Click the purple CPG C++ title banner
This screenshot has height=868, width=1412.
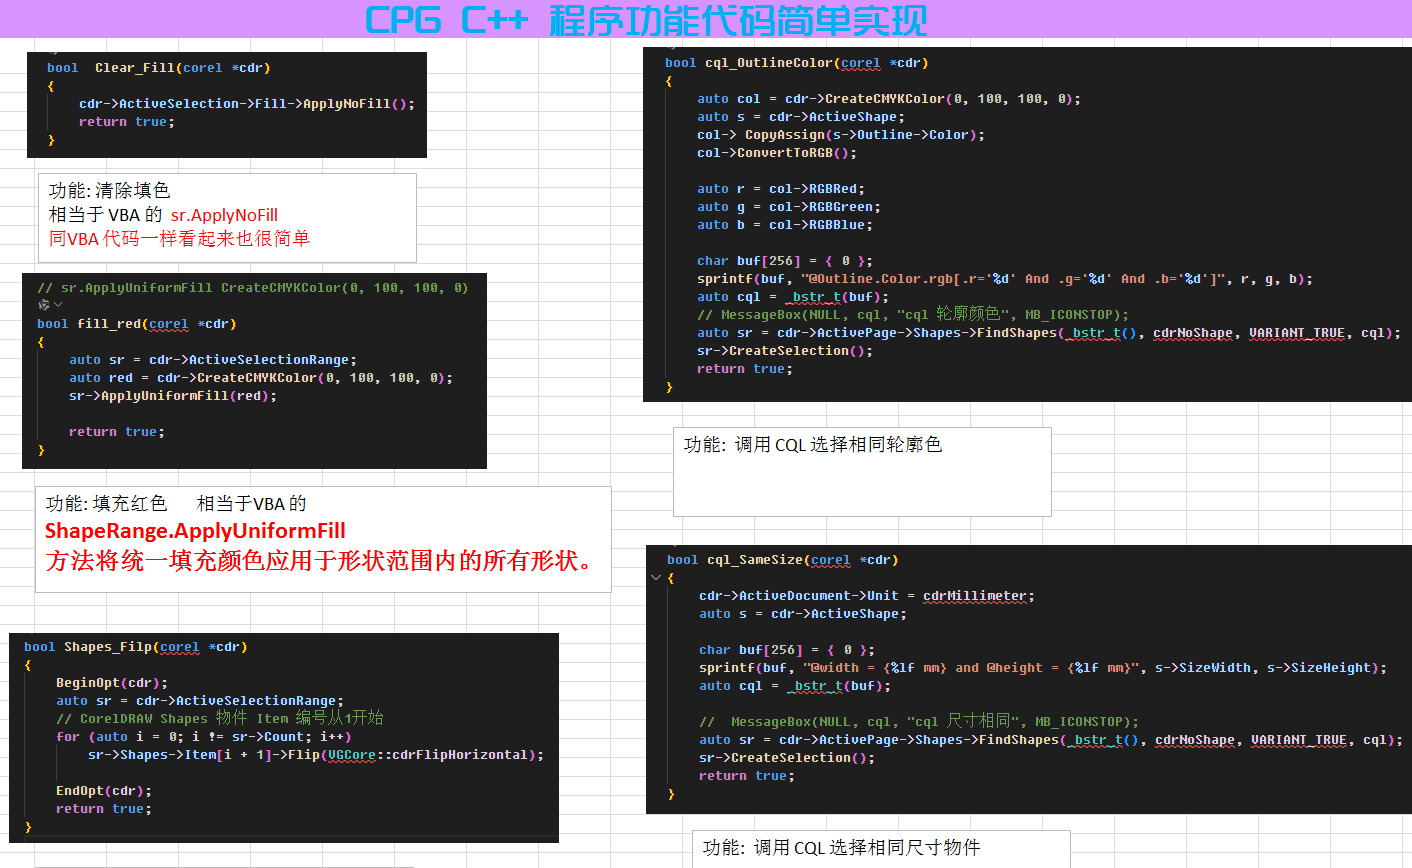click(x=706, y=19)
